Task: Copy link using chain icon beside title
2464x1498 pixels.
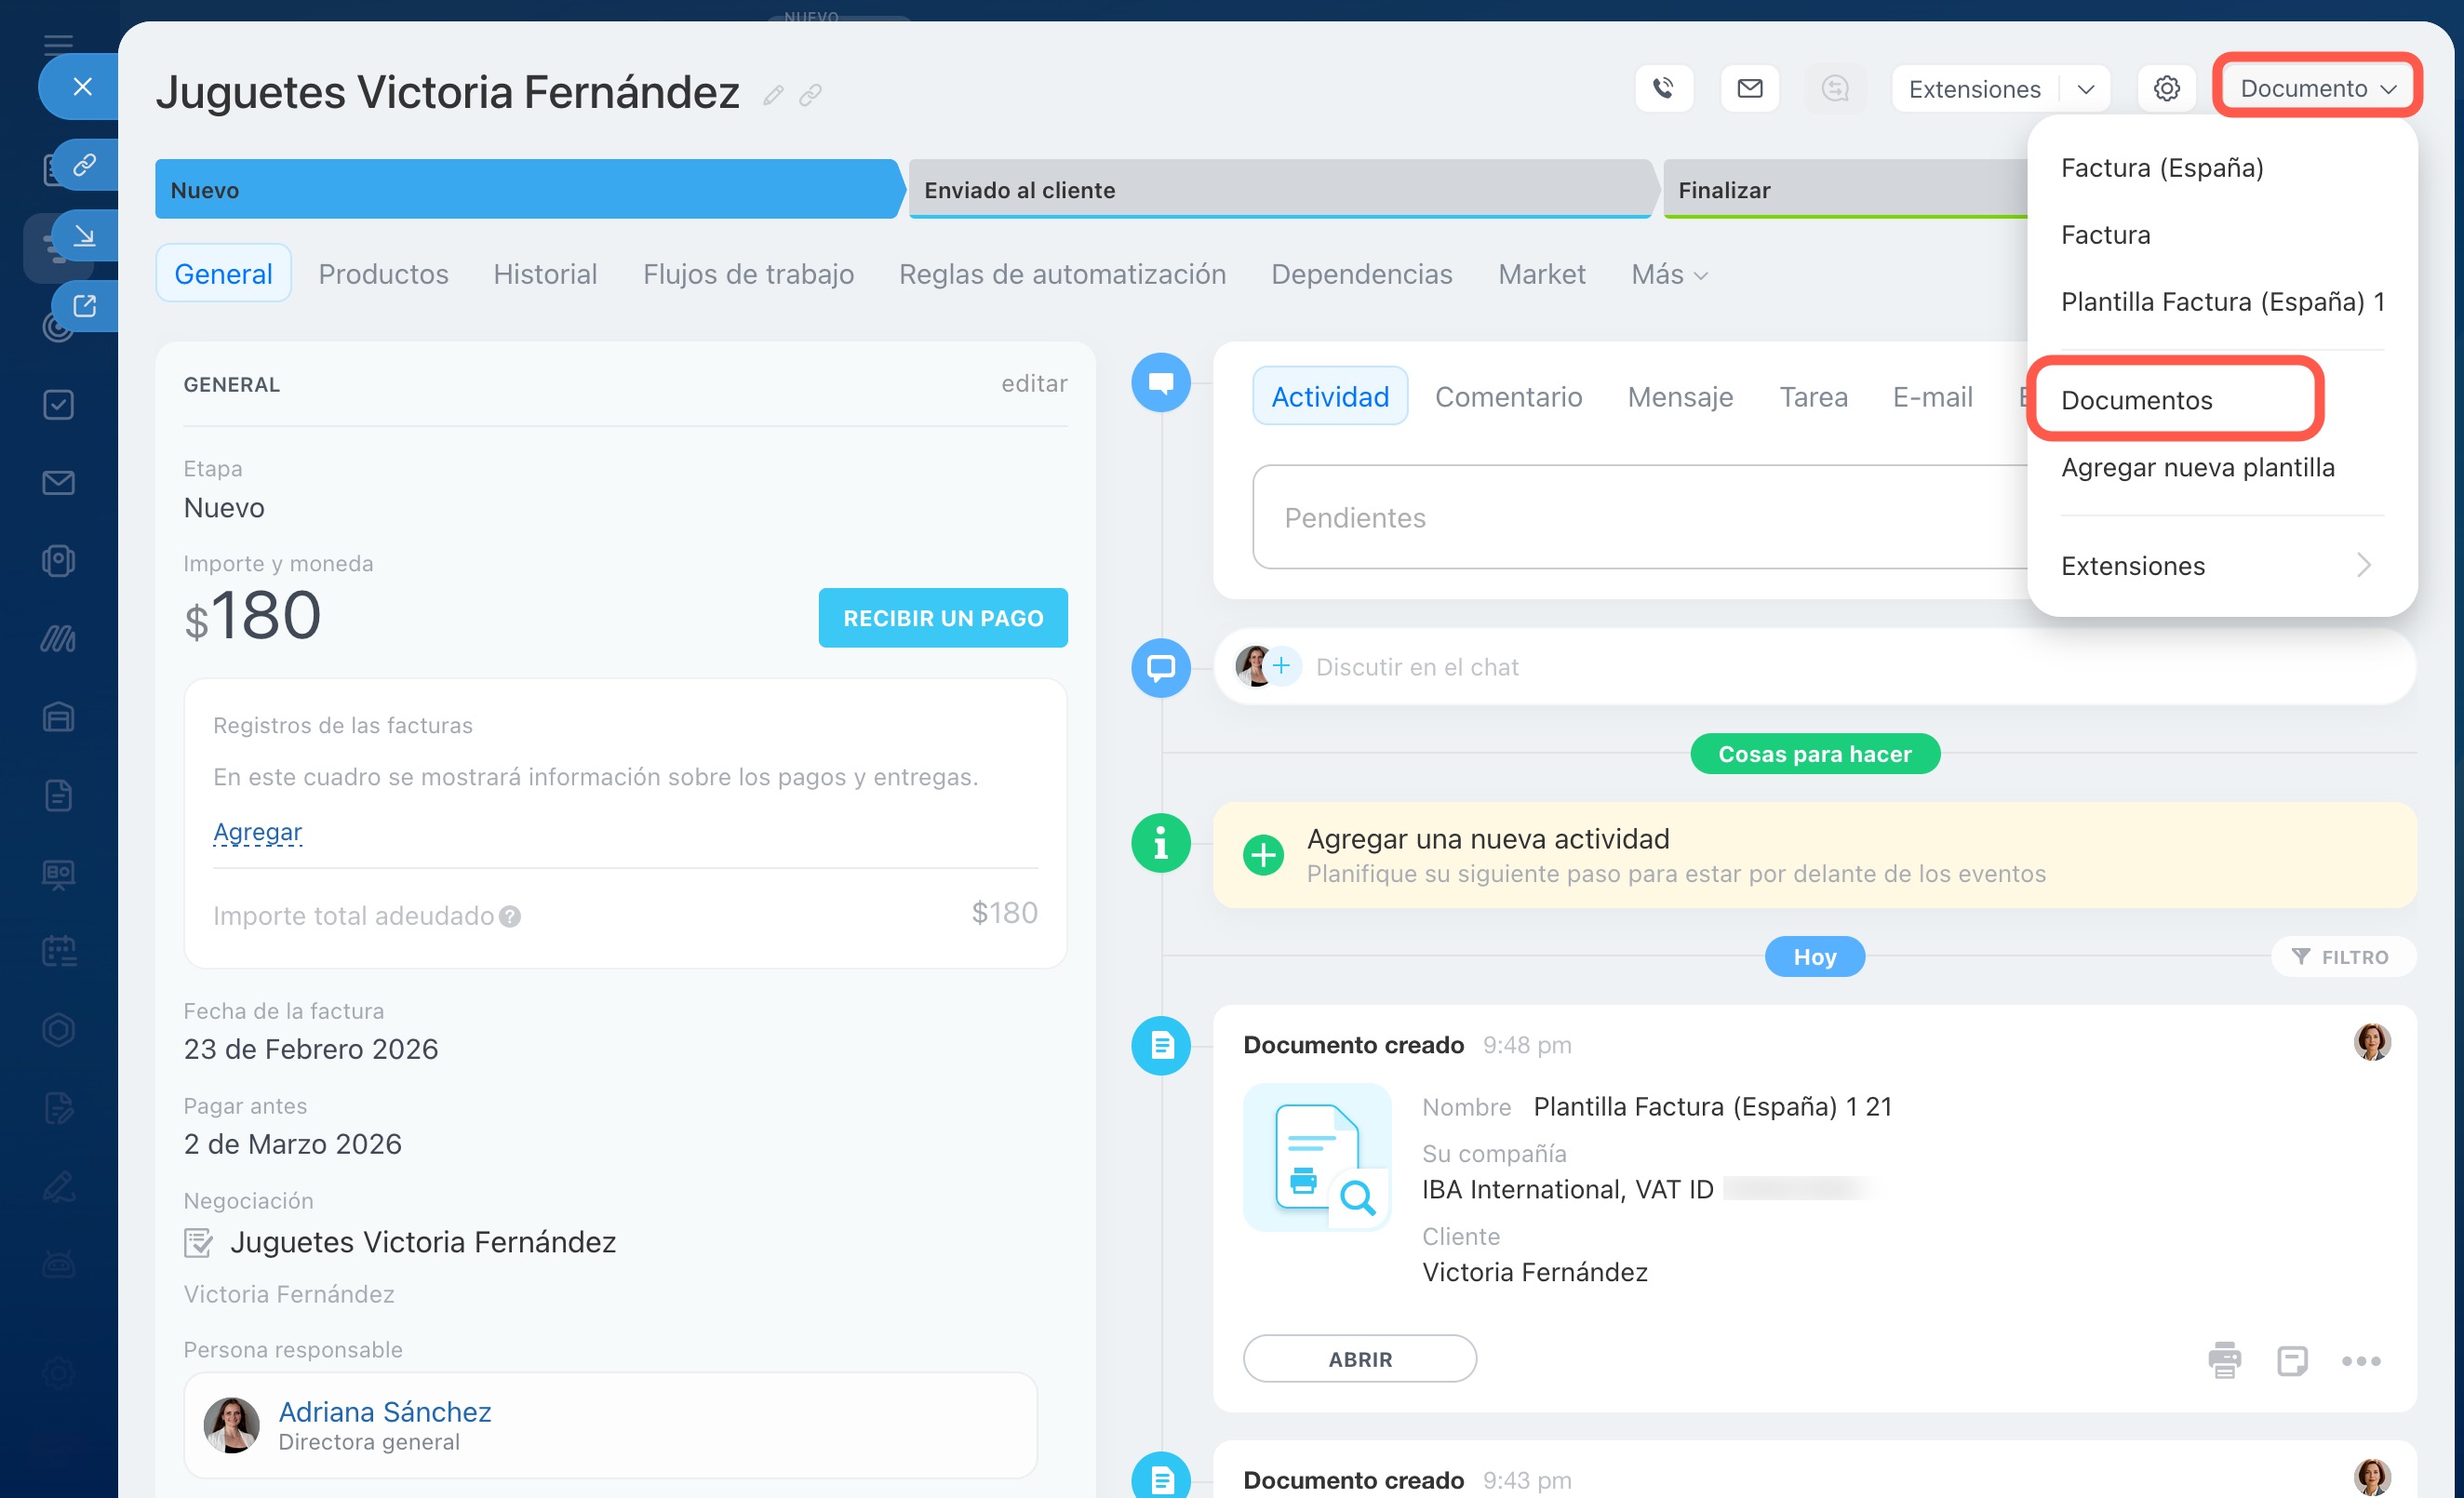Action: (x=811, y=95)
